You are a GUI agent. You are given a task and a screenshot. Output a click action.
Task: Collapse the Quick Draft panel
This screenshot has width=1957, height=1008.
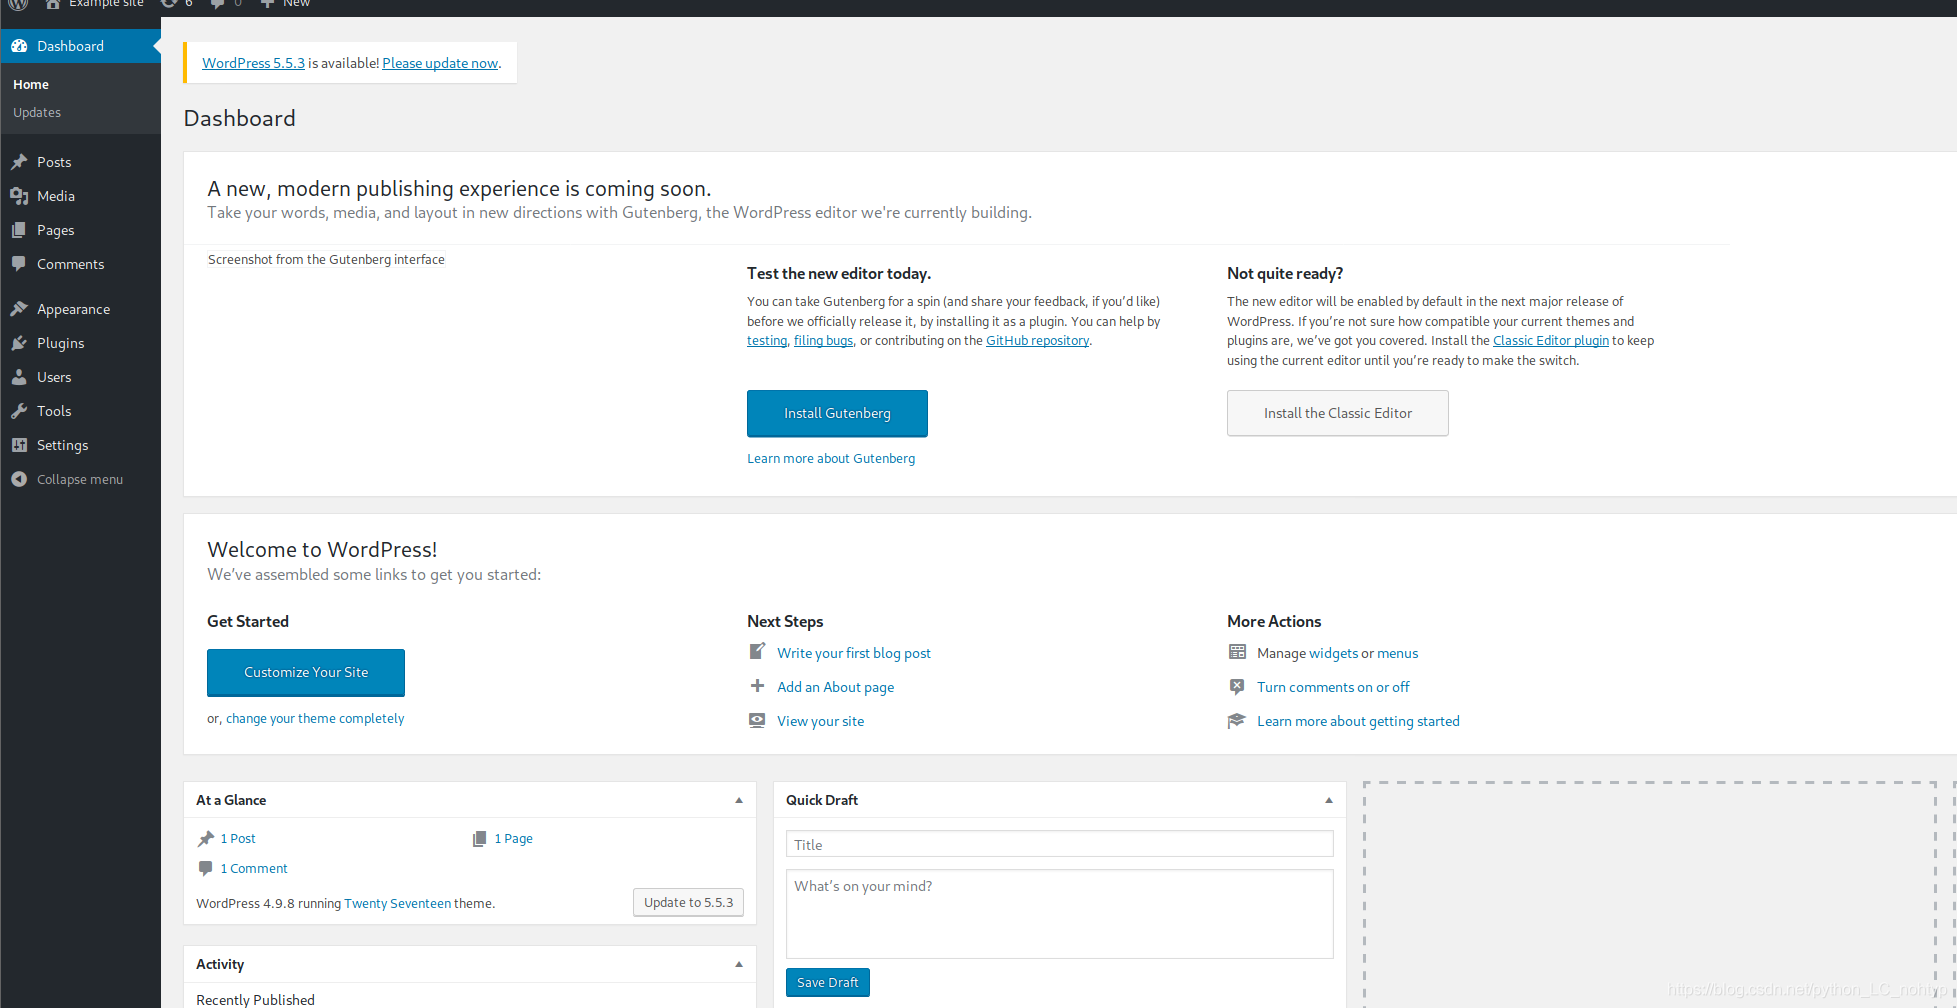(1329, 800)
